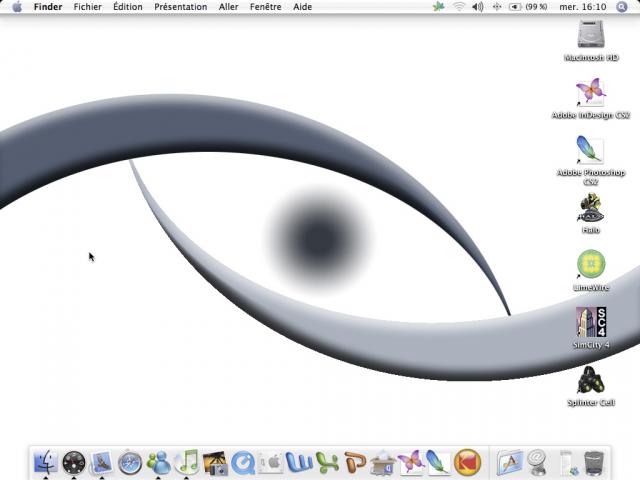
Task: Click the InDesign butterfly icon in Dock
Action: 411,463
